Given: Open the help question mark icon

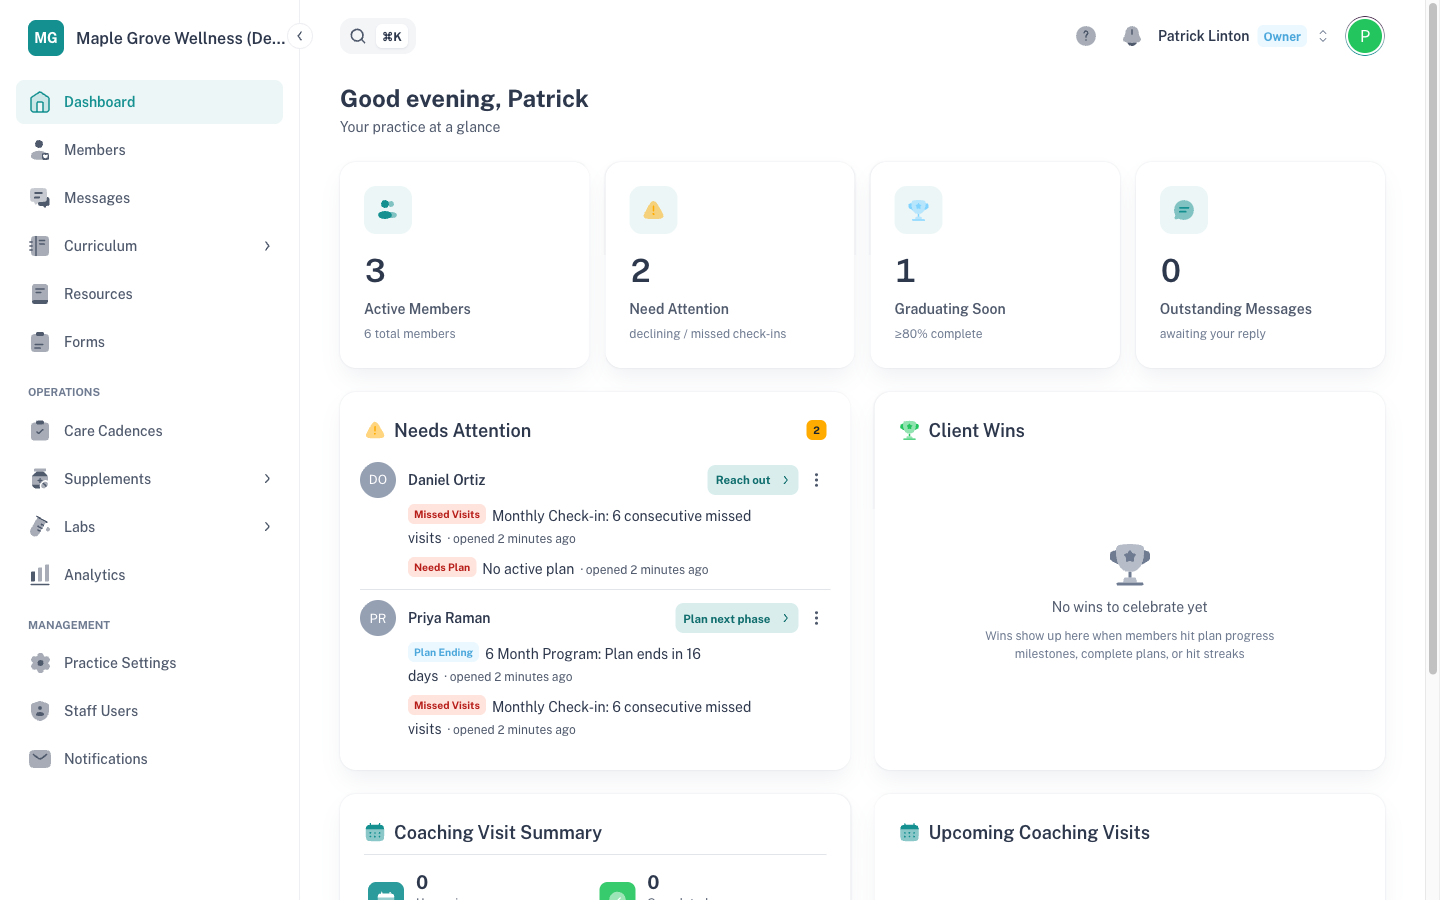Looking at the screenshot, I should pos(1086,36).
